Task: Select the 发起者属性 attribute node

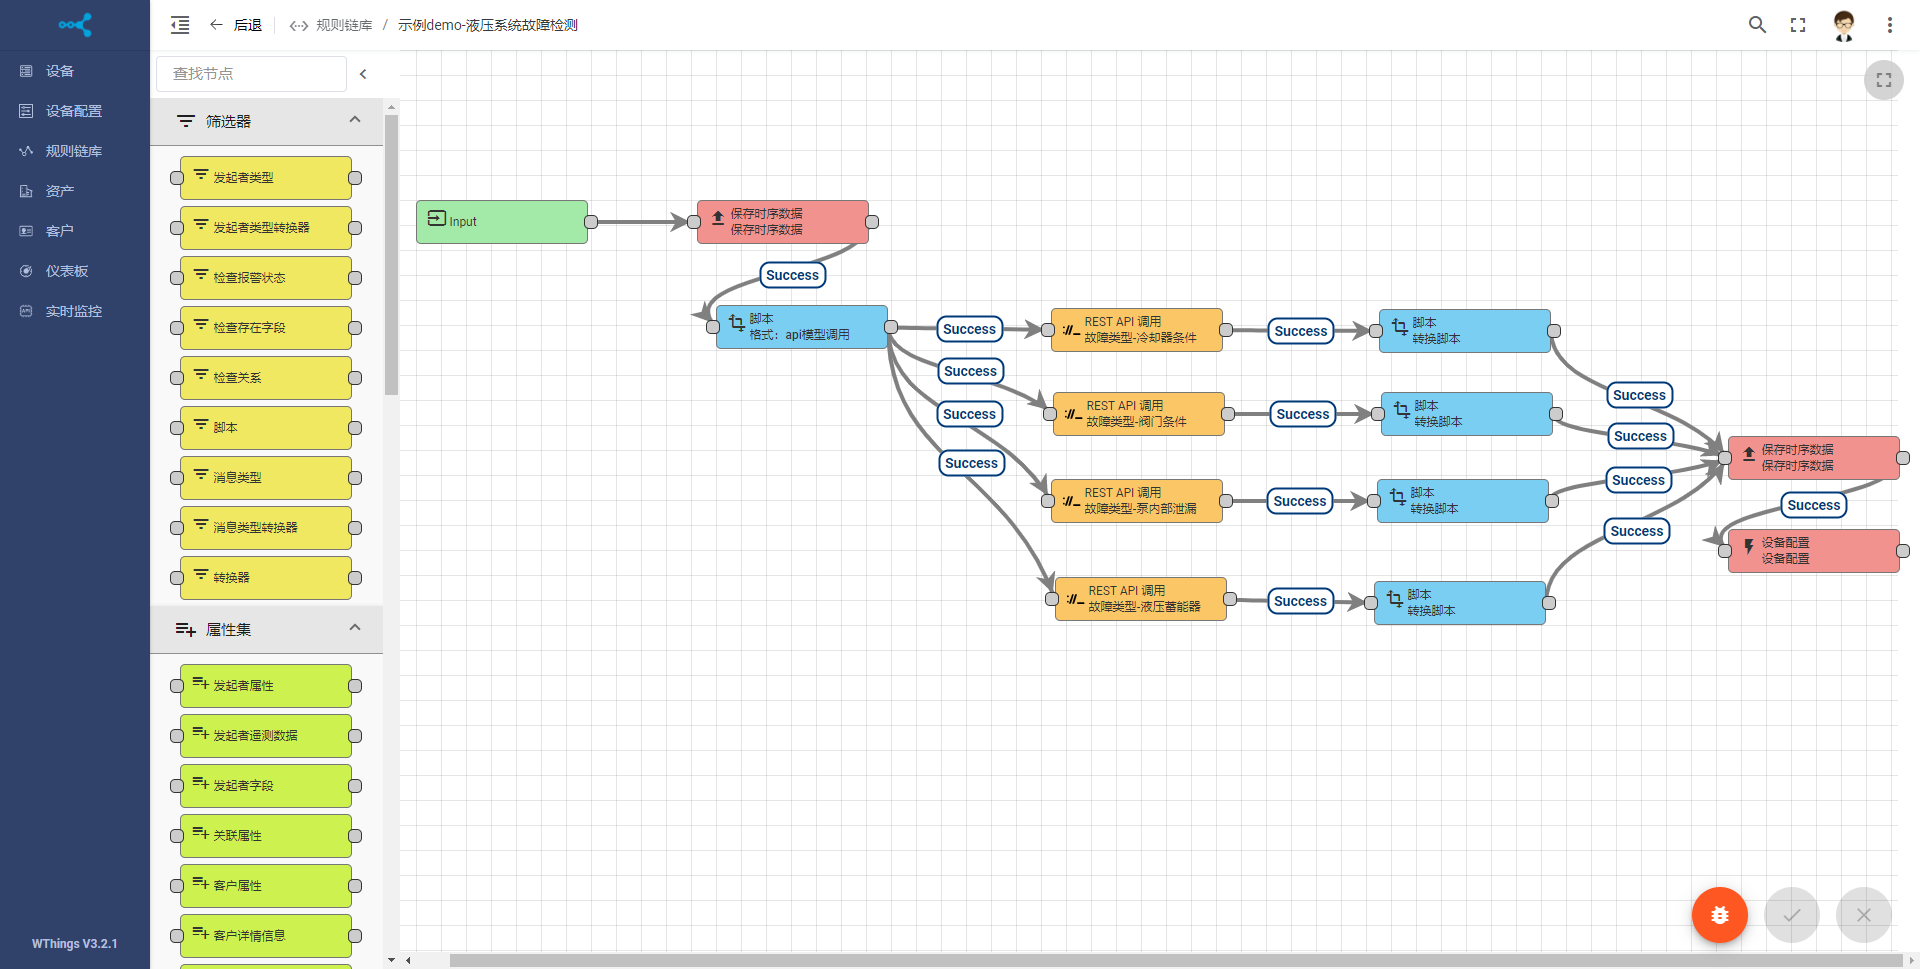Action: pos(266,686)
